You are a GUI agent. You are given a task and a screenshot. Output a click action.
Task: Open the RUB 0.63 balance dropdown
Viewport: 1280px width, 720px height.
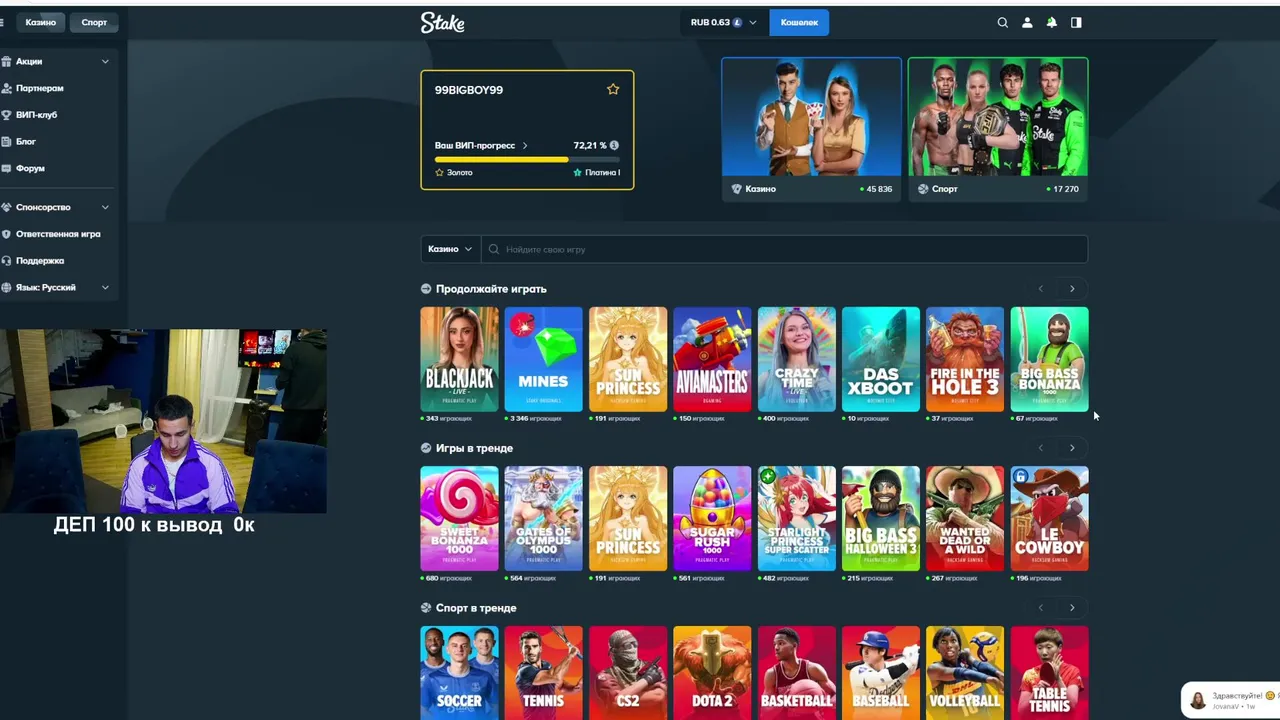(724, 22)
